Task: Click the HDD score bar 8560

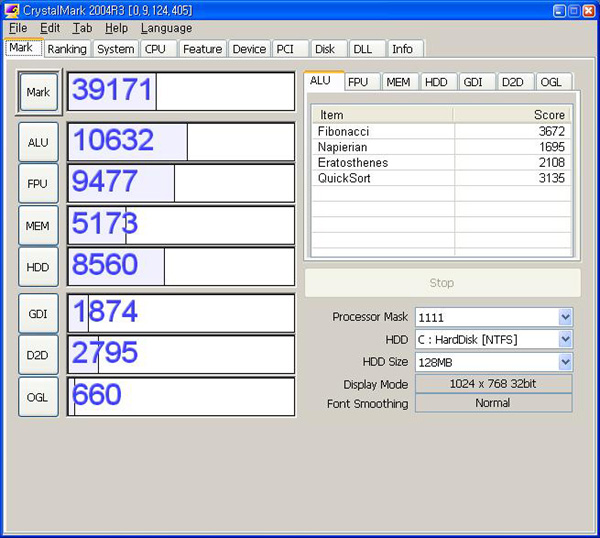Action: click(x=181, y=267)
